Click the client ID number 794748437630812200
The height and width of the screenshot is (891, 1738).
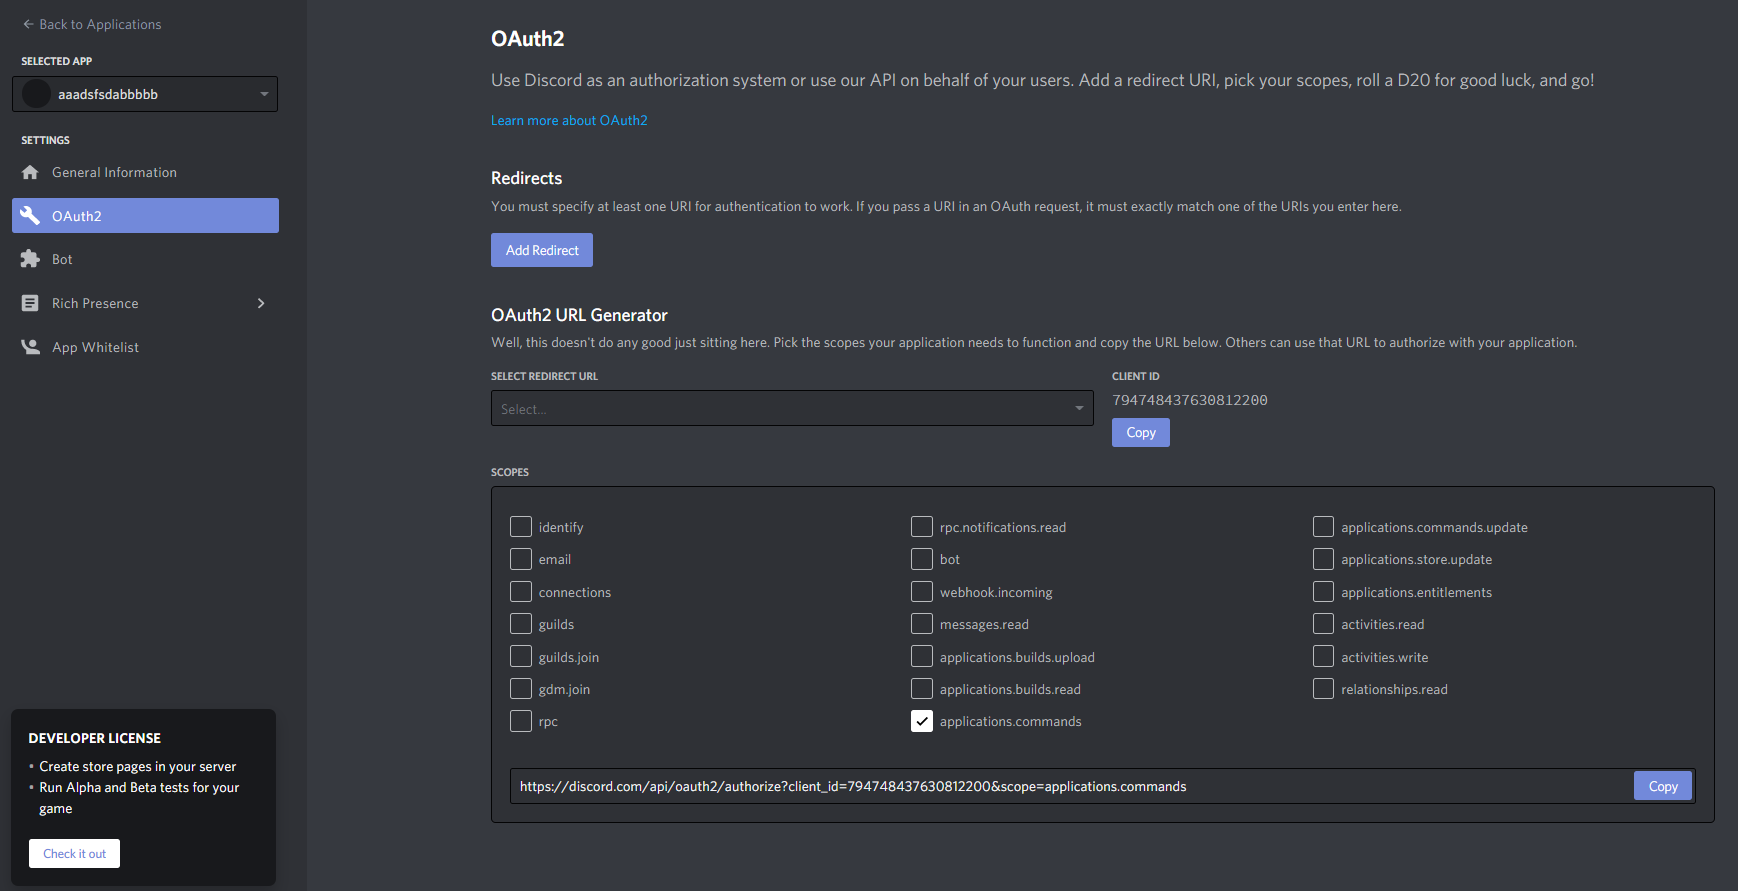[1190, 400]
